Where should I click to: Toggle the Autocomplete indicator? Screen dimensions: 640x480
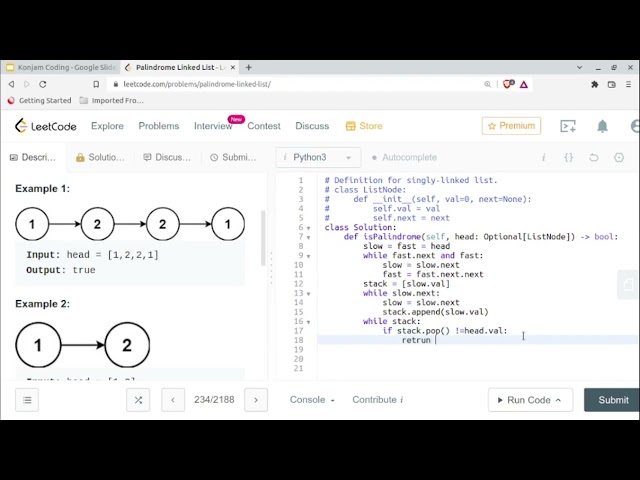coord(404,158)
